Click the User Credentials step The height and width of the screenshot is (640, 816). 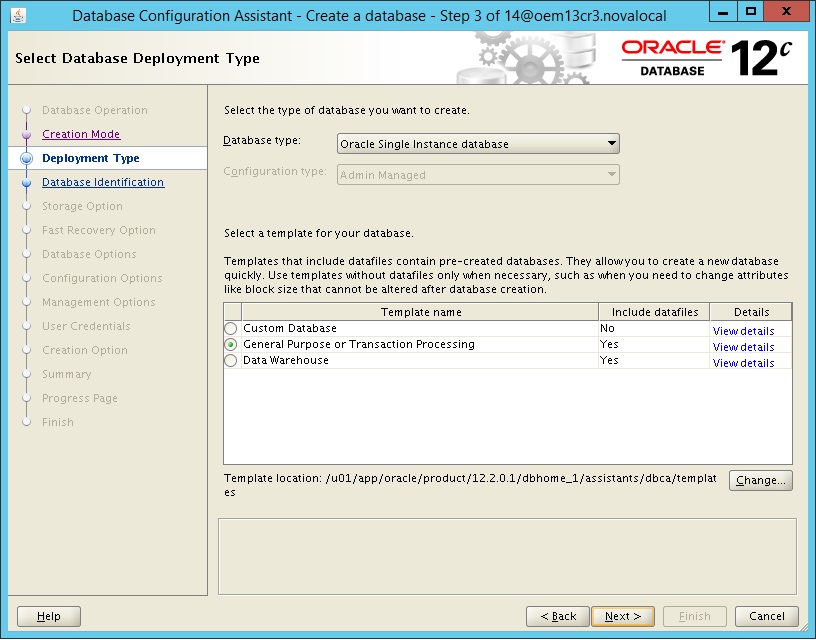86,326
